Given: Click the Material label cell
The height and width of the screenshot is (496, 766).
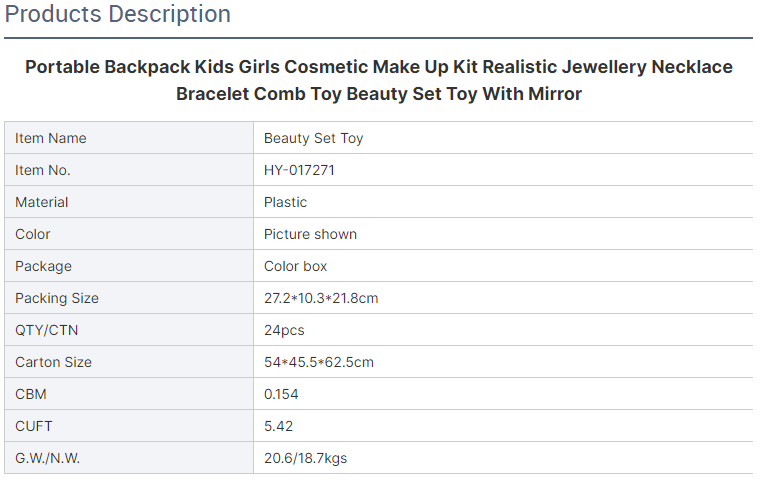Looking at the screenshot, I should tap(129, 202).
